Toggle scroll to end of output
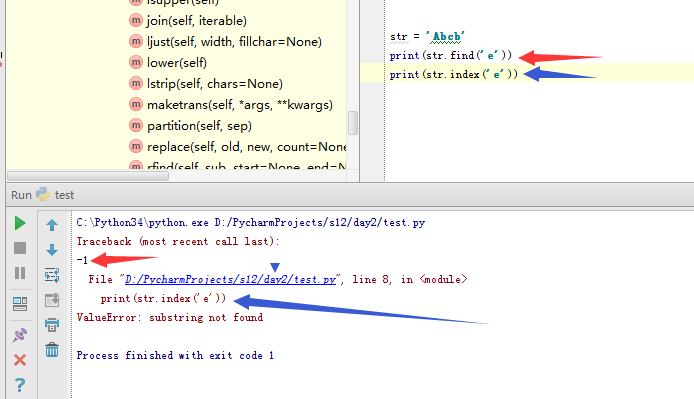The image size is (694, 399). pyautogui.click(x=52, y=300)
